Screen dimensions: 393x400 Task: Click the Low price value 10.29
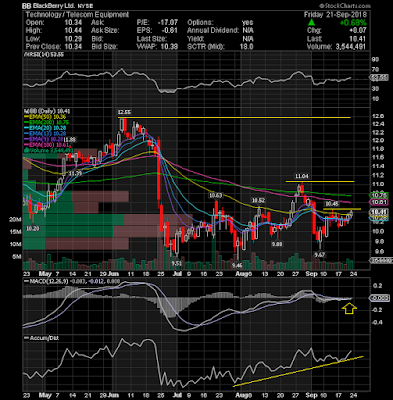[x=72, y=39]
